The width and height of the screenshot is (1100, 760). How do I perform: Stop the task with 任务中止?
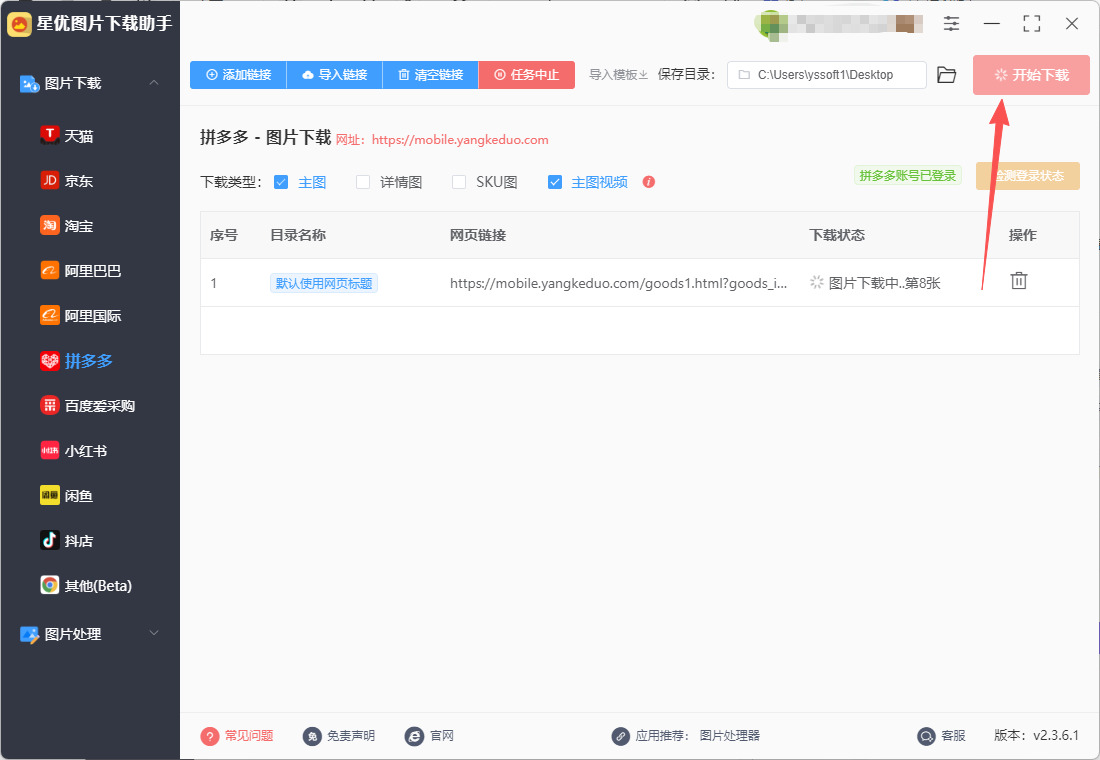coord(527,74)
